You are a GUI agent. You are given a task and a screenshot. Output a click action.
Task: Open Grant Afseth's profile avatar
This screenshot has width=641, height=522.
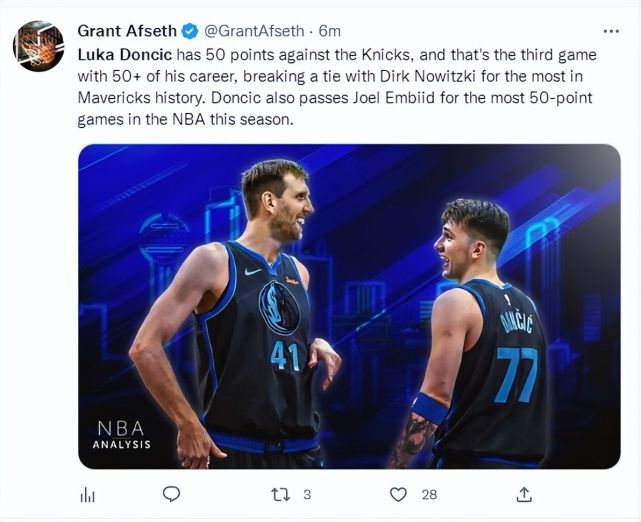pos(38,46)
